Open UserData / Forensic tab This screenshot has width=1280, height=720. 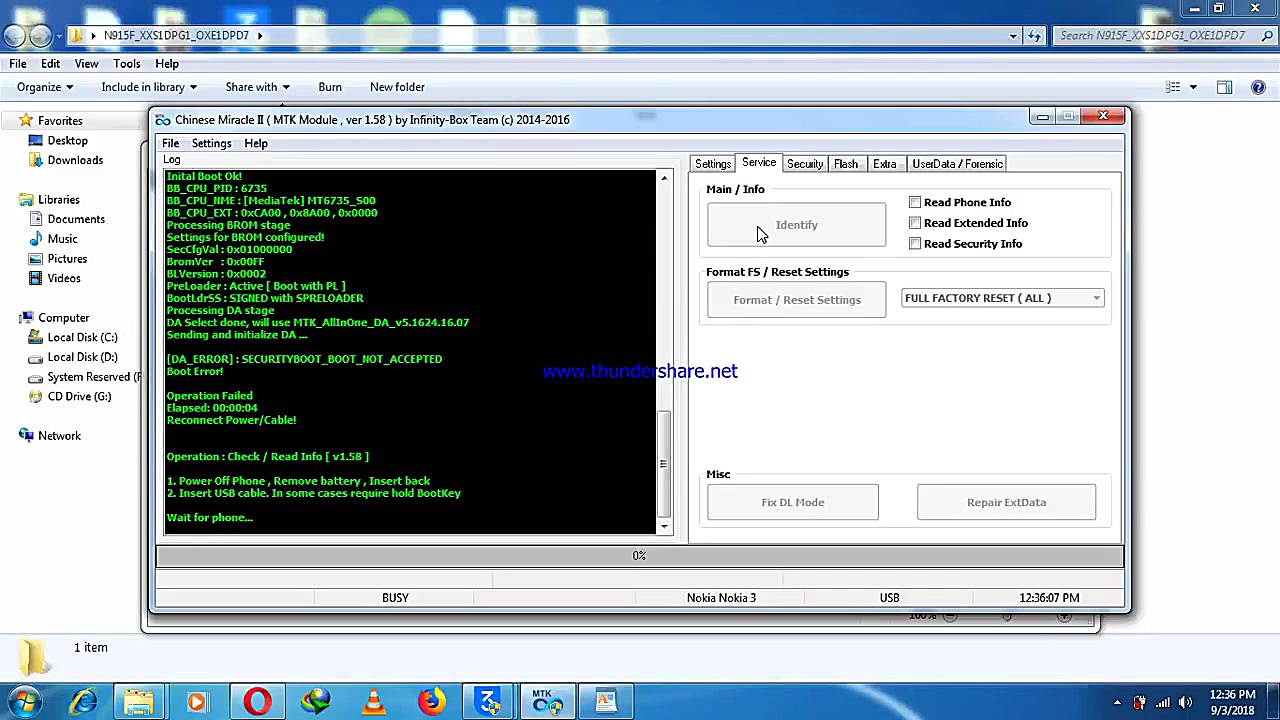pyautogui.click(x=957, y=164)
